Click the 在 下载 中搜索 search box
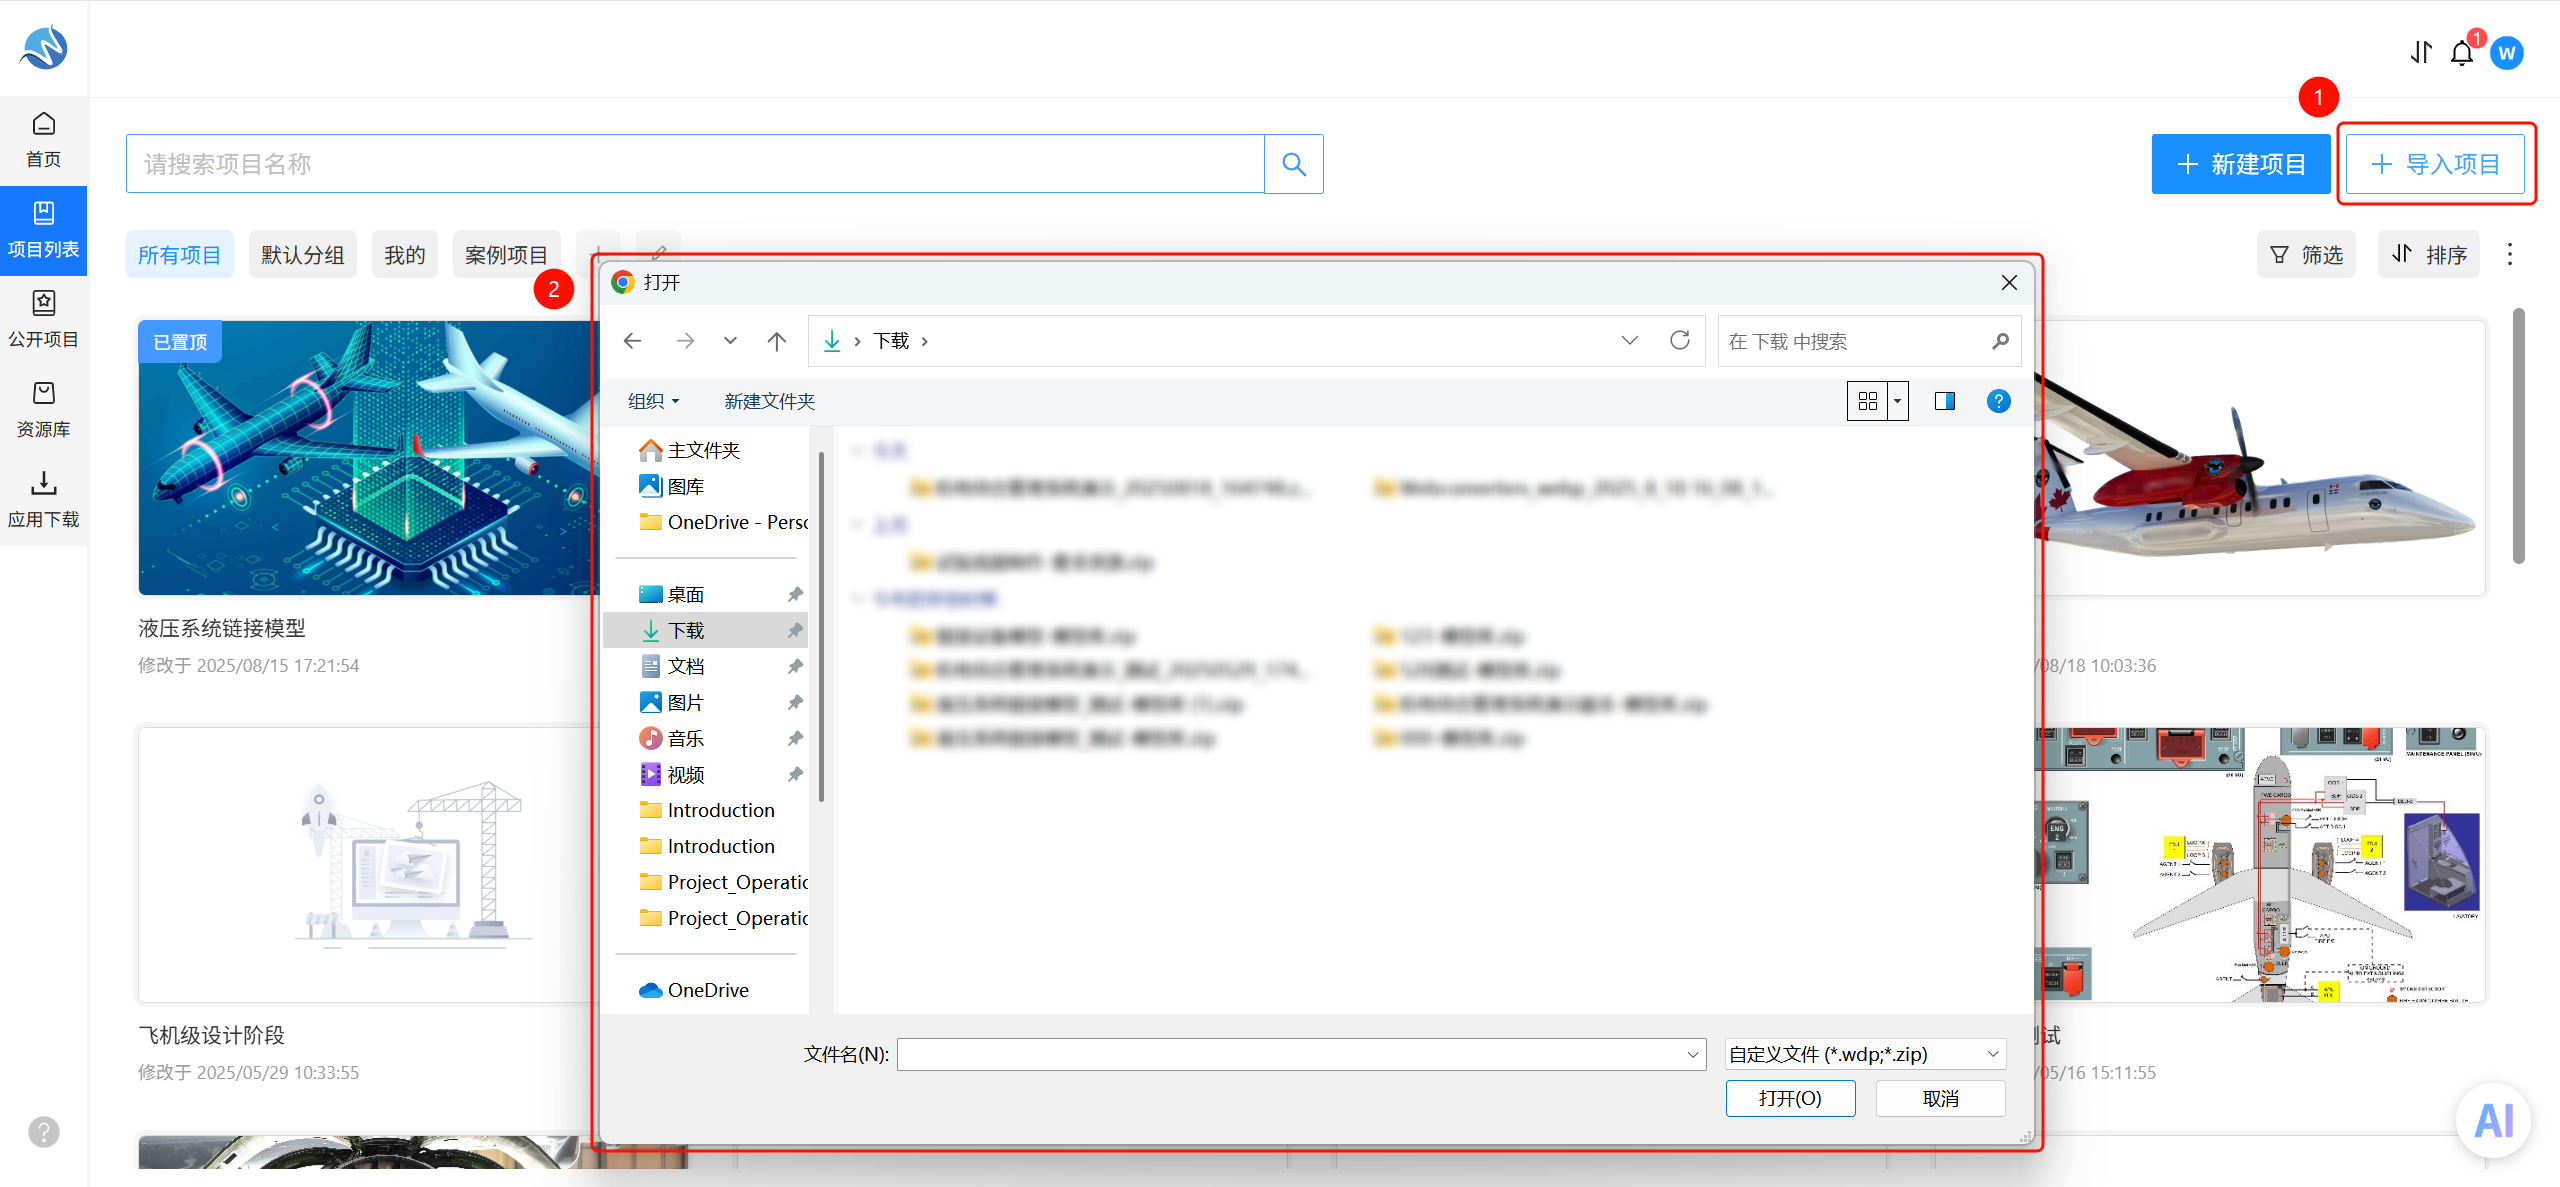Image resolution: width=2560 pixels, height=1187 pixels. tap(1868, 341)
